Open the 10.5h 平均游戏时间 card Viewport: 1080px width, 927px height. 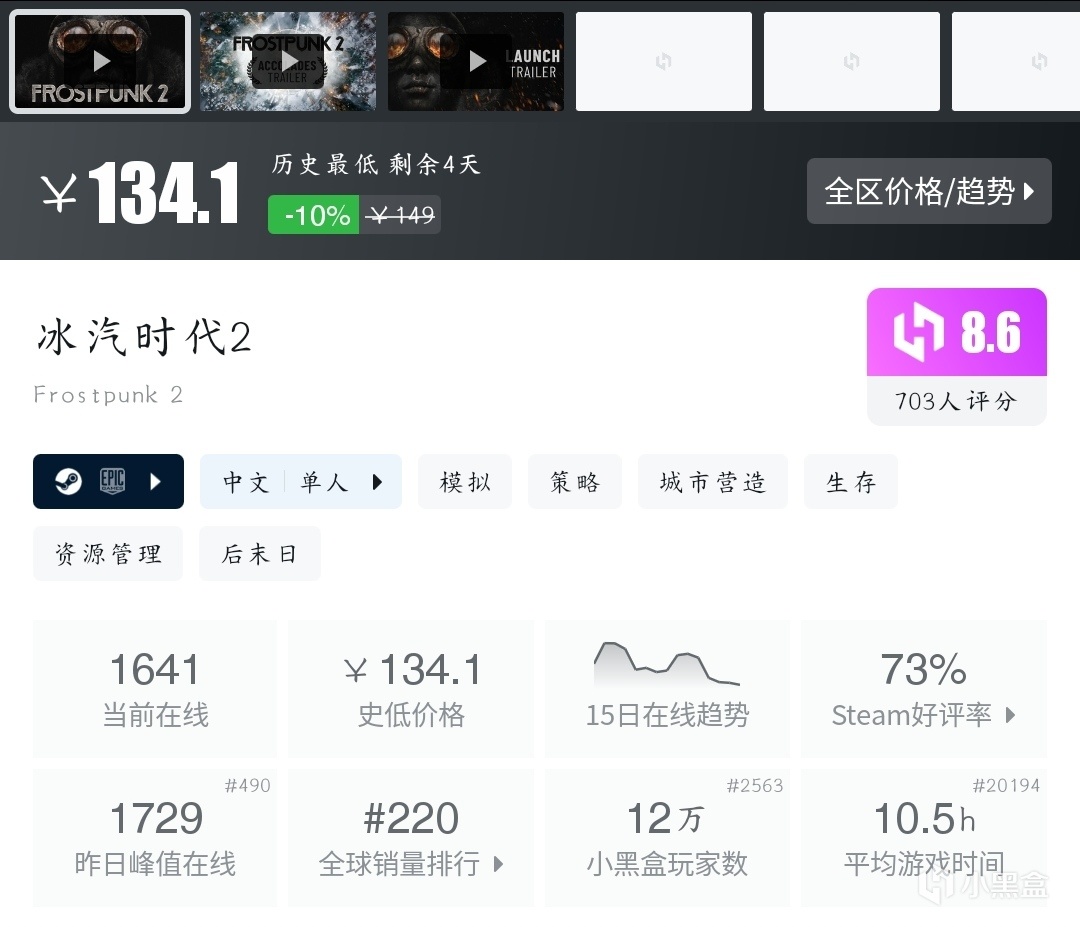point(924,837)
